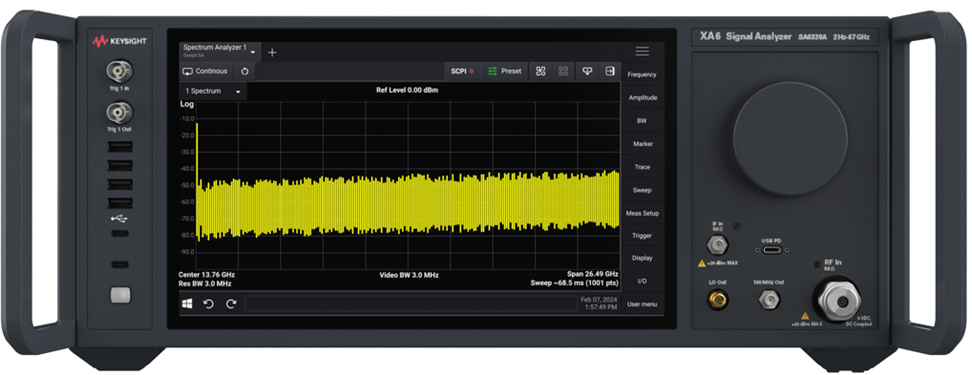Image resolution: width=972 pixels, height=375 pixels.
Task: Open the 1 Spectrum window dropdown
Action: click(237, 92)
